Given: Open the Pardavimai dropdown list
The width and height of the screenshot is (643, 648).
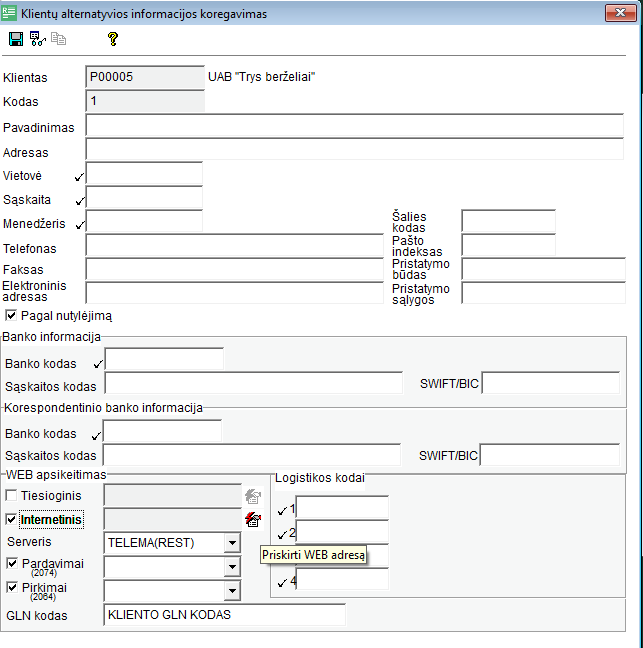Looking at the screenshot, I should tap(232, 567).
